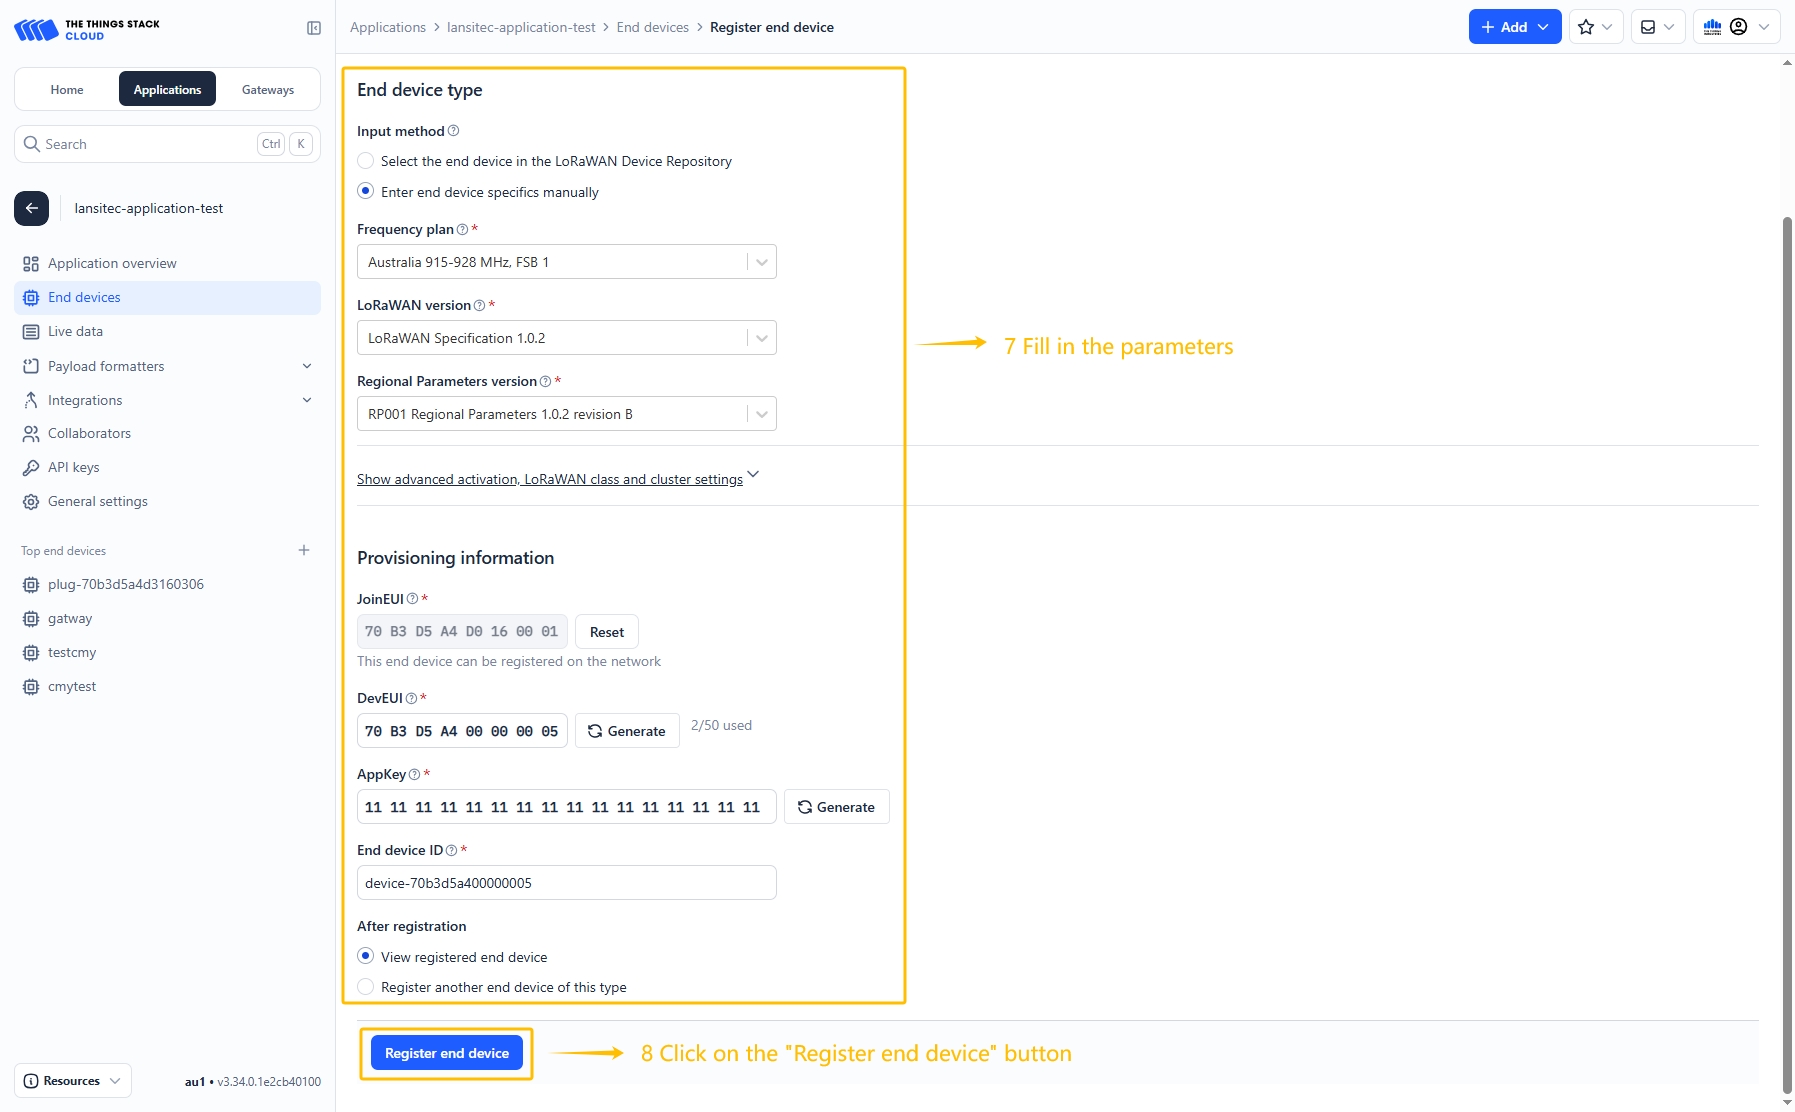1795x1112 pixels.
Task: Click the Frequency plan help icon
Action: pyautogui.click(x=462, y=230)
